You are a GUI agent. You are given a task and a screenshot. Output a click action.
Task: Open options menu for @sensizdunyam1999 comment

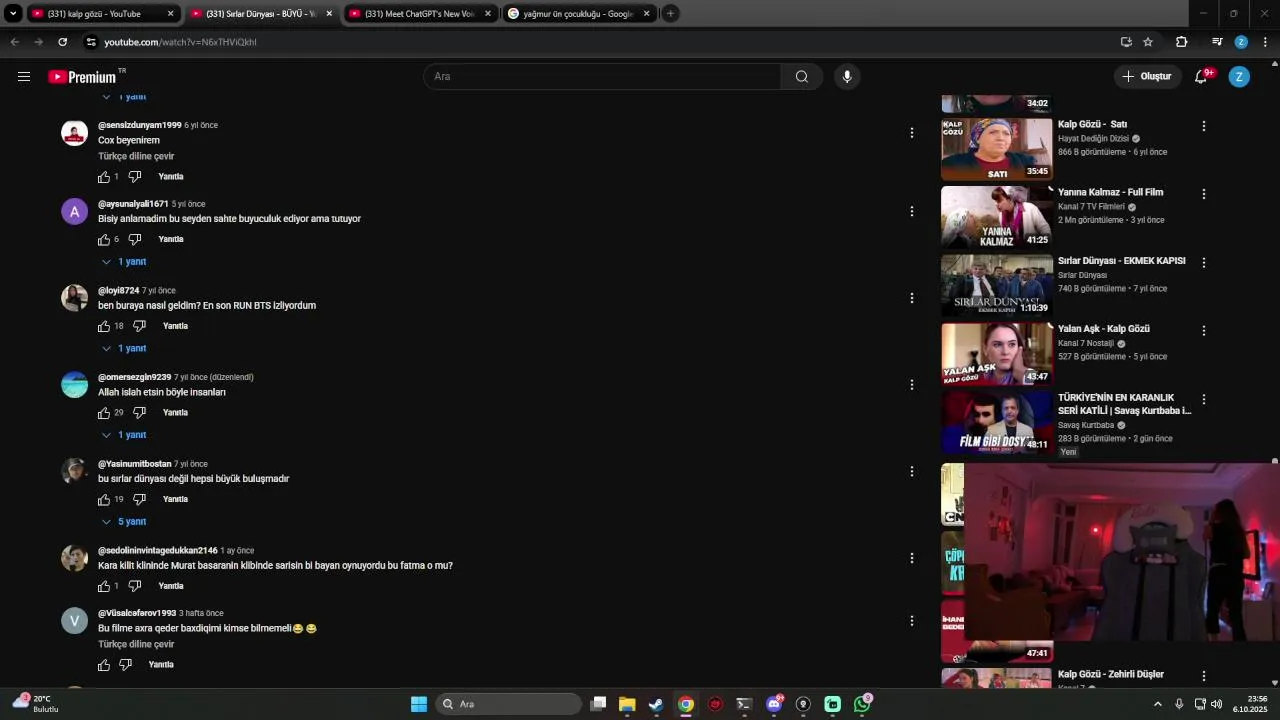(x=911, y=132)
